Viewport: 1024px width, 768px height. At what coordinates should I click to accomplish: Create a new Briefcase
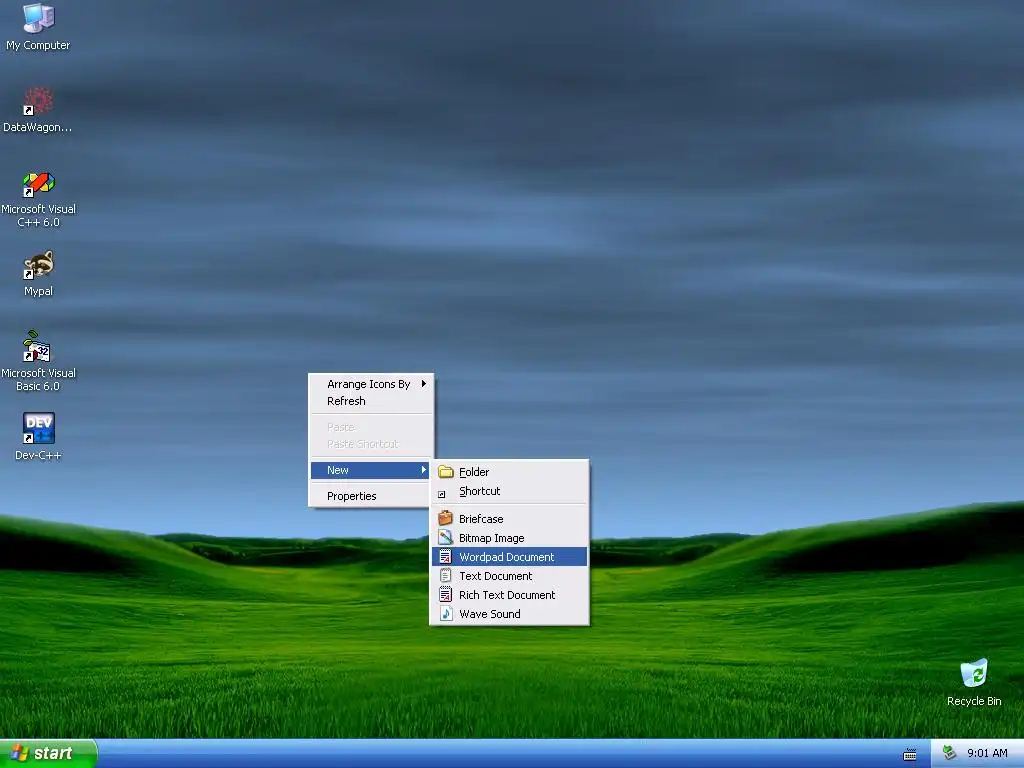pyautogui.click(x=509, y=519)
